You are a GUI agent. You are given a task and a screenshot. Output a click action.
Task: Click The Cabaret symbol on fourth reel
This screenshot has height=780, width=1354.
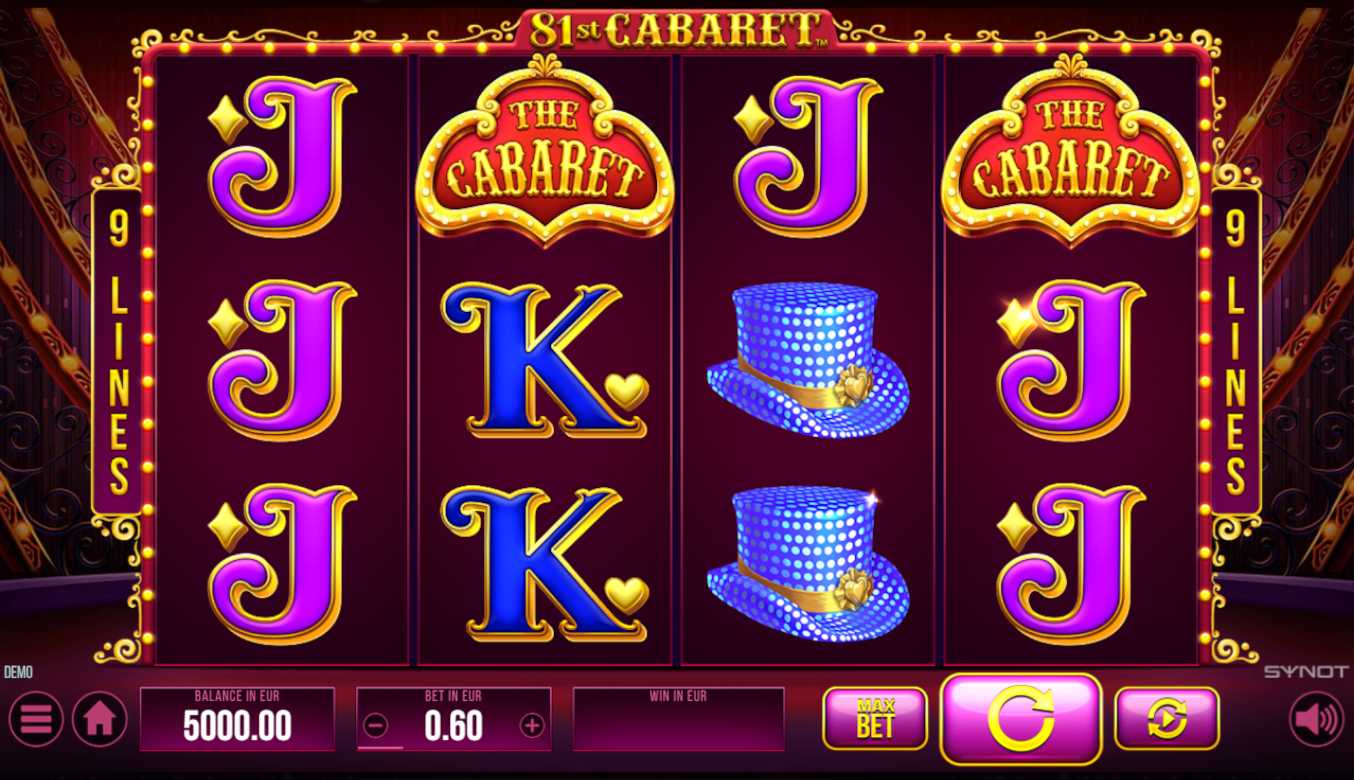[1071, 150]
